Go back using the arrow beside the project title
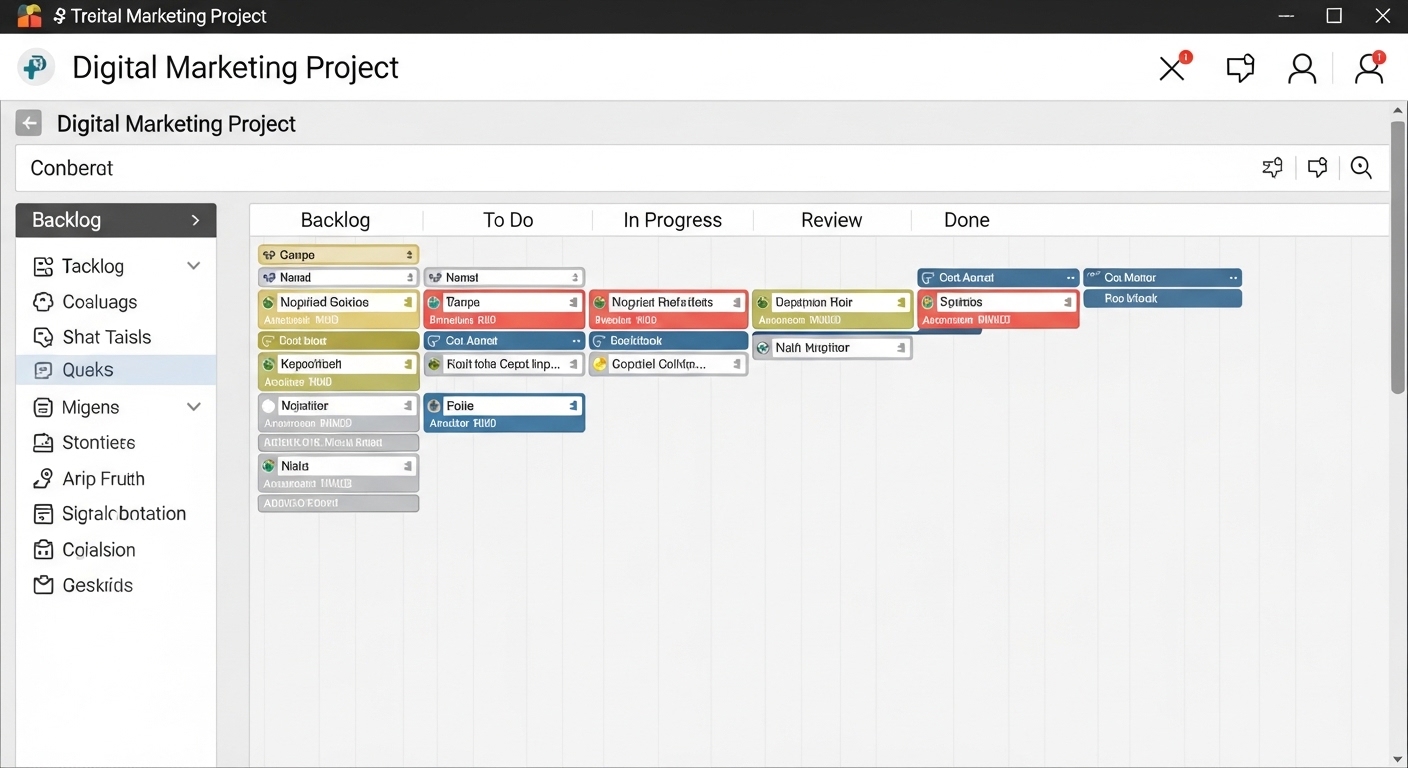 click(29, 123)
